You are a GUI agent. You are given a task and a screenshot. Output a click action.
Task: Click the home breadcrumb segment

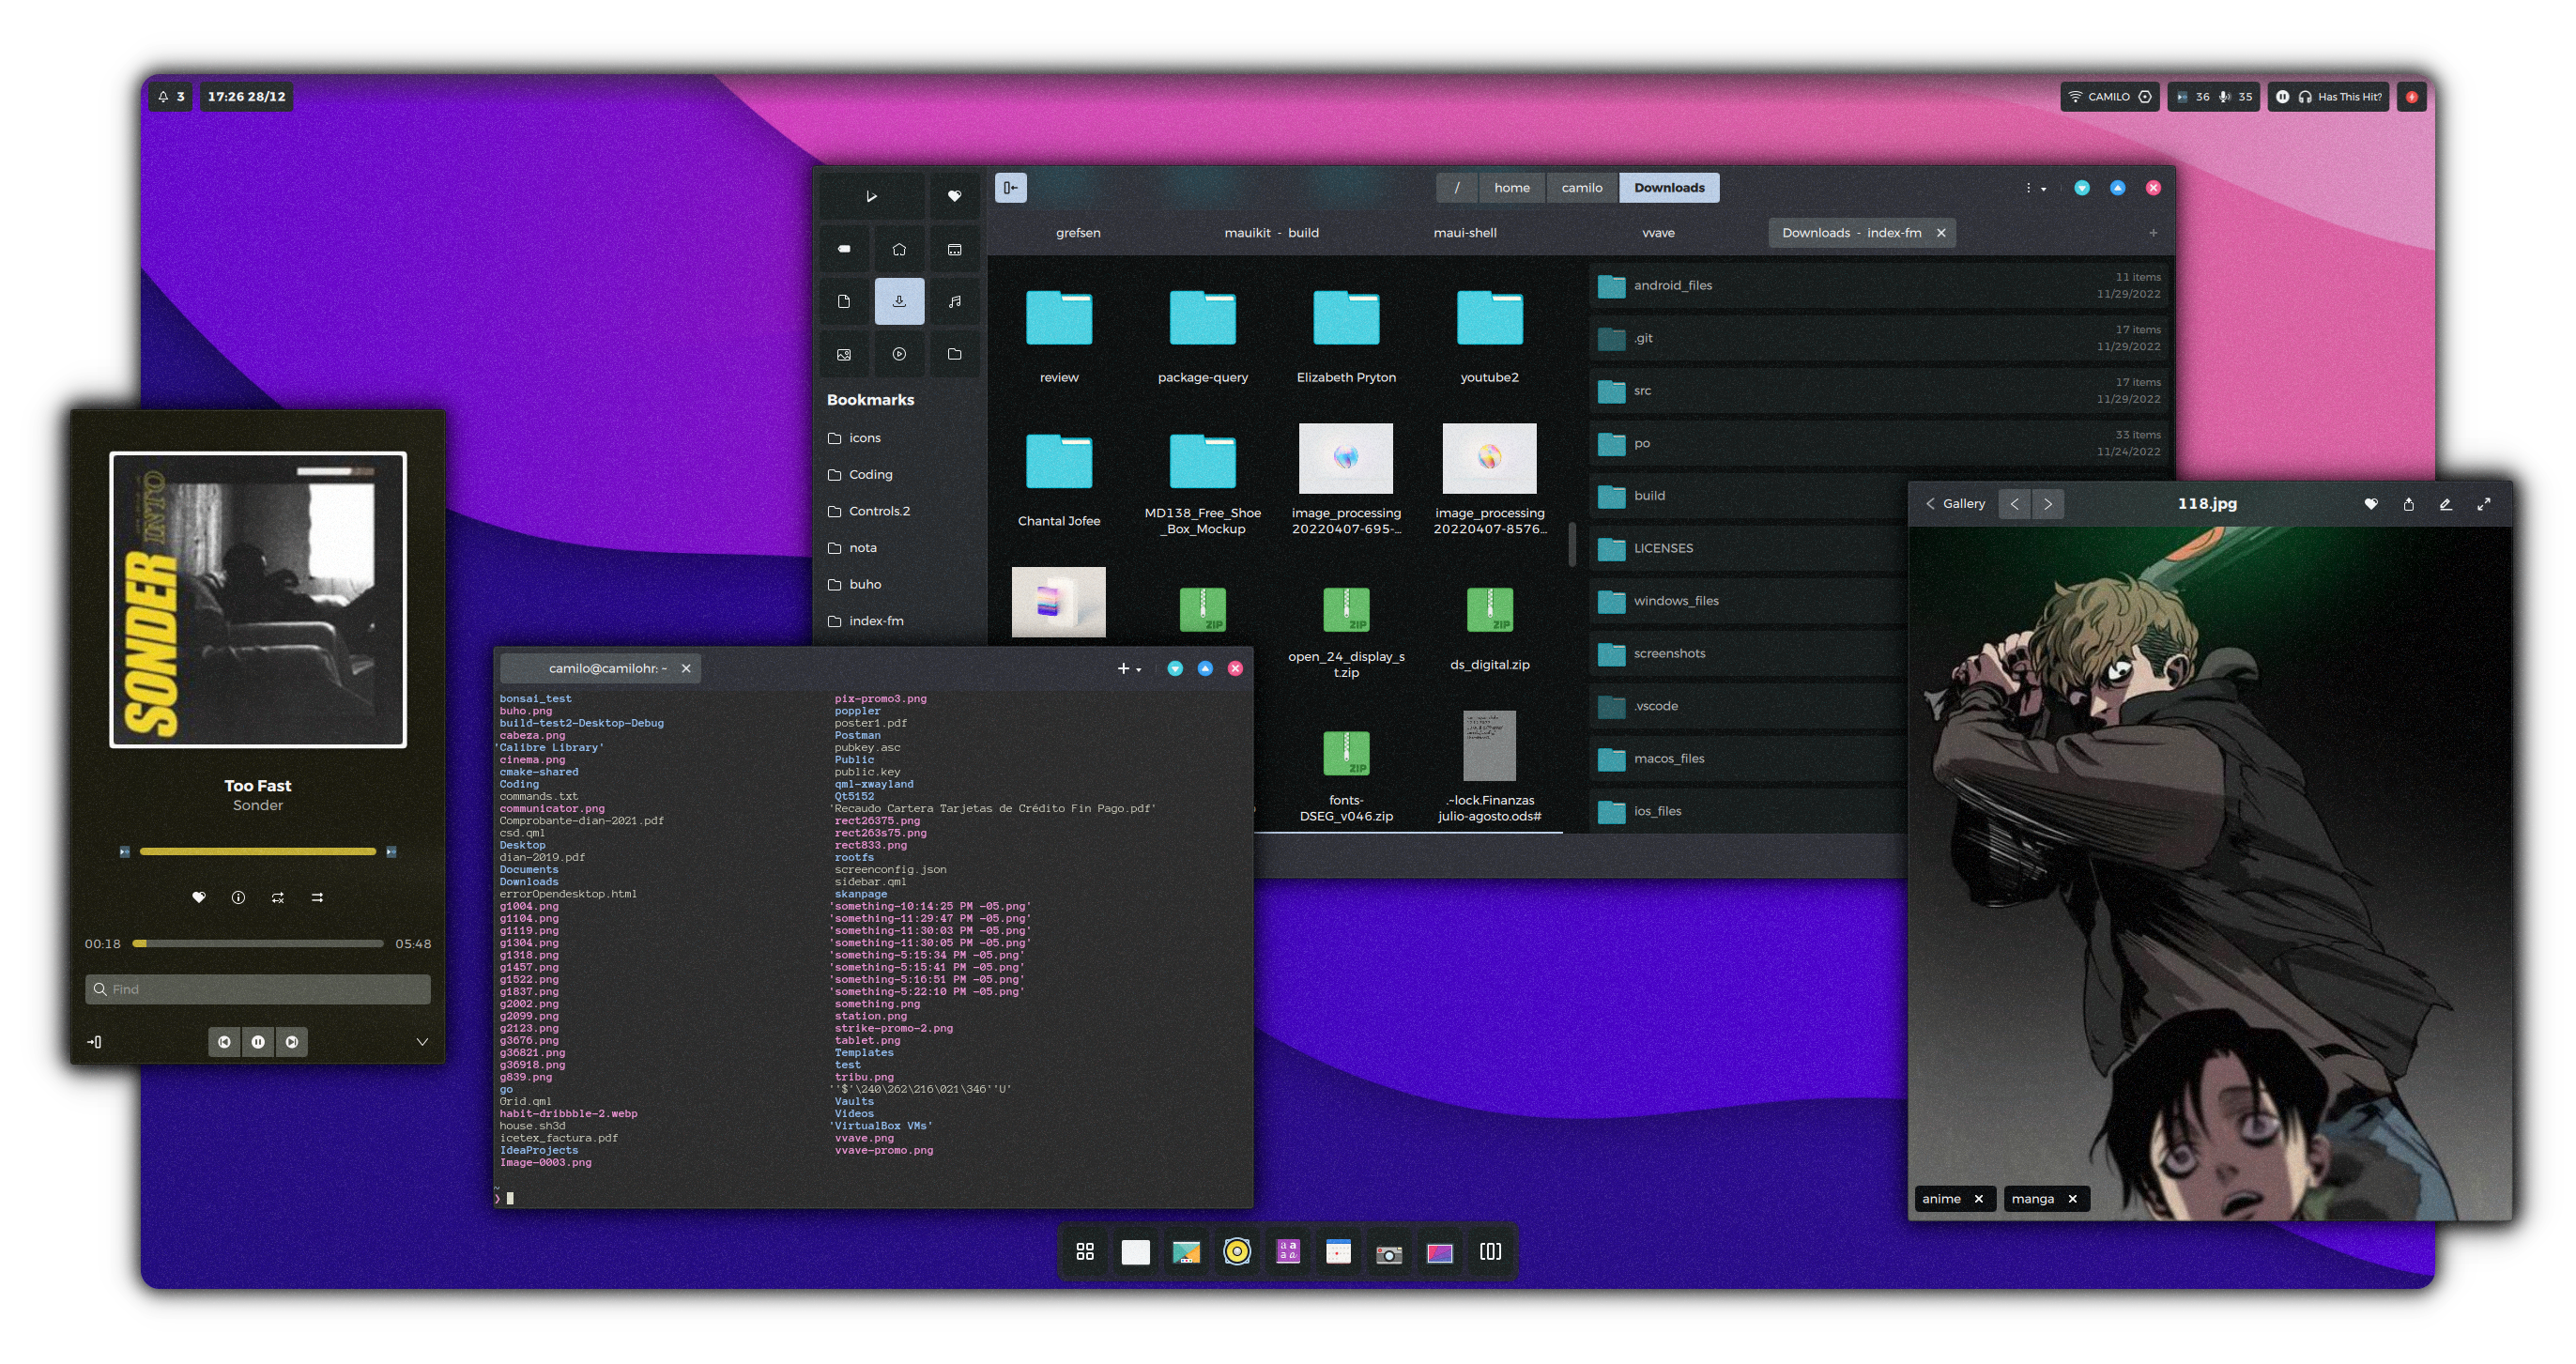tap(1511, 187)
